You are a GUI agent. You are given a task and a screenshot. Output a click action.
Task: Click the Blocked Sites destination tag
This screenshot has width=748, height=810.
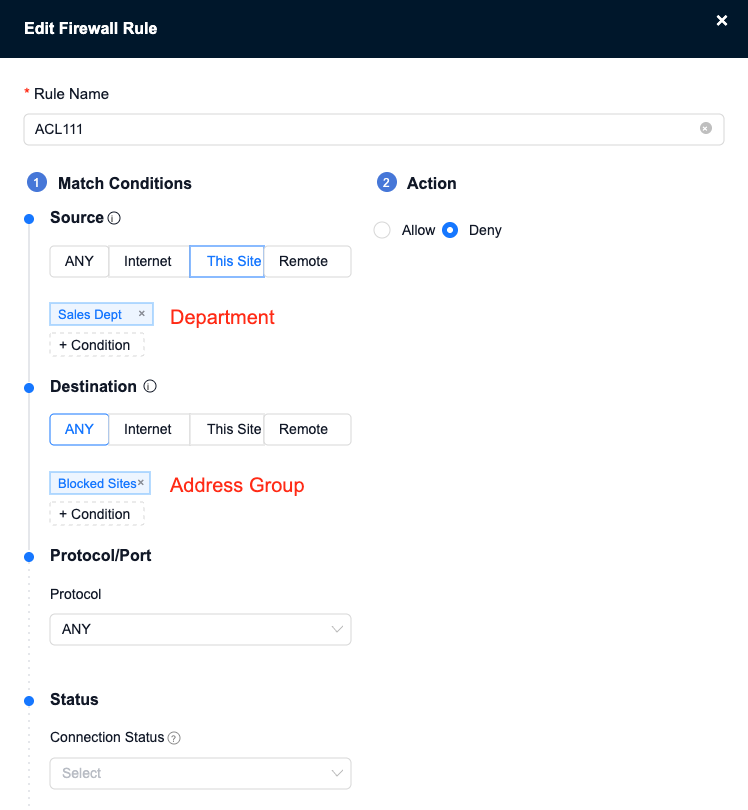(x=100, y=483)
